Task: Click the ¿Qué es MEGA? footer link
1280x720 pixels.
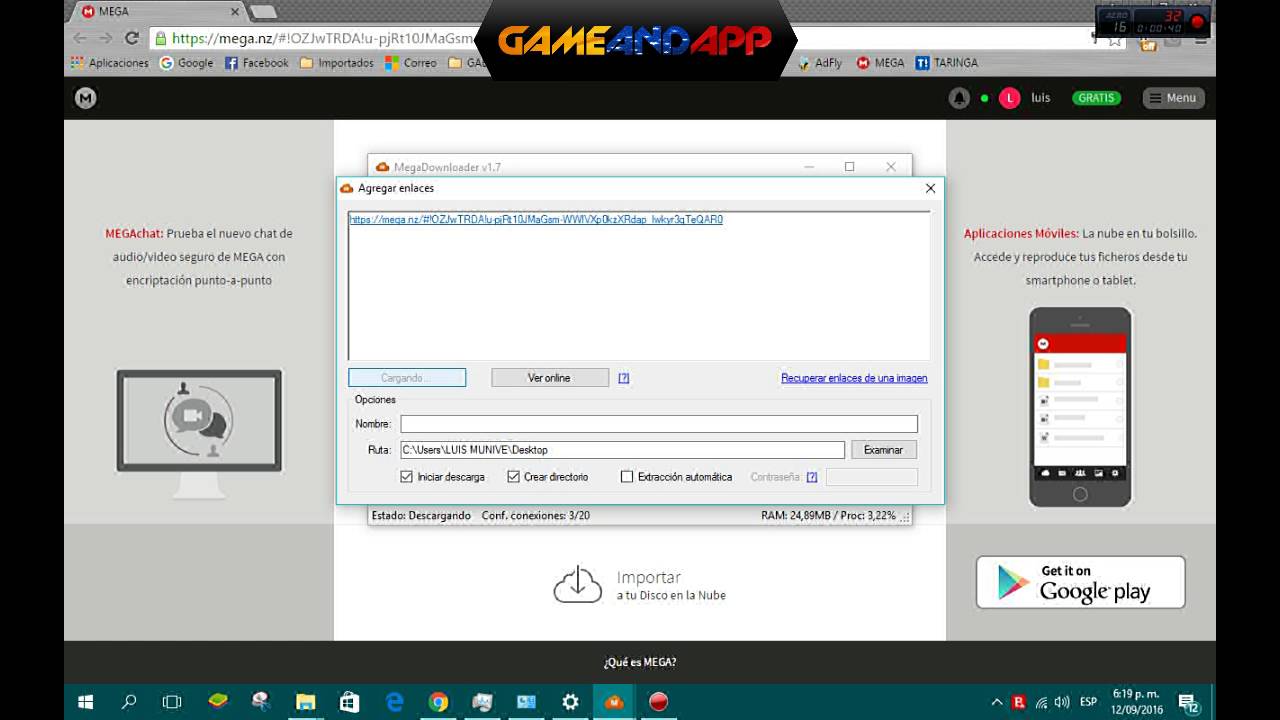Action: 640,662
